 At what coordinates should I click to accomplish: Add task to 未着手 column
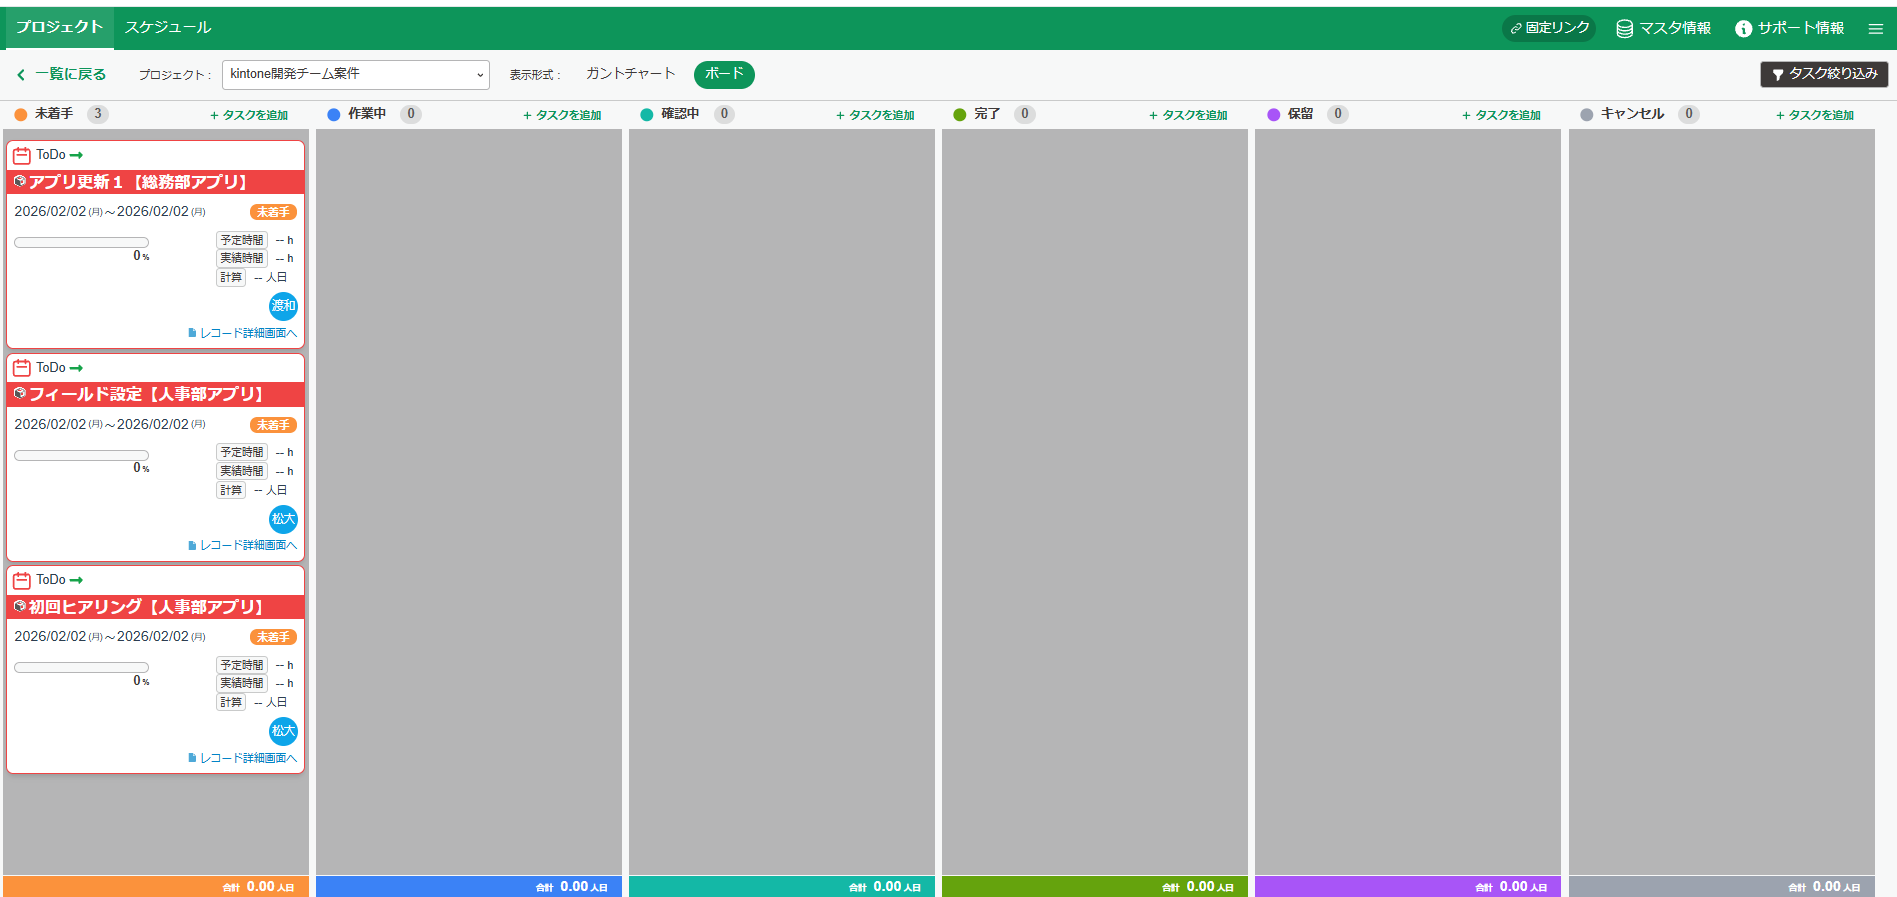coord(249,115)
